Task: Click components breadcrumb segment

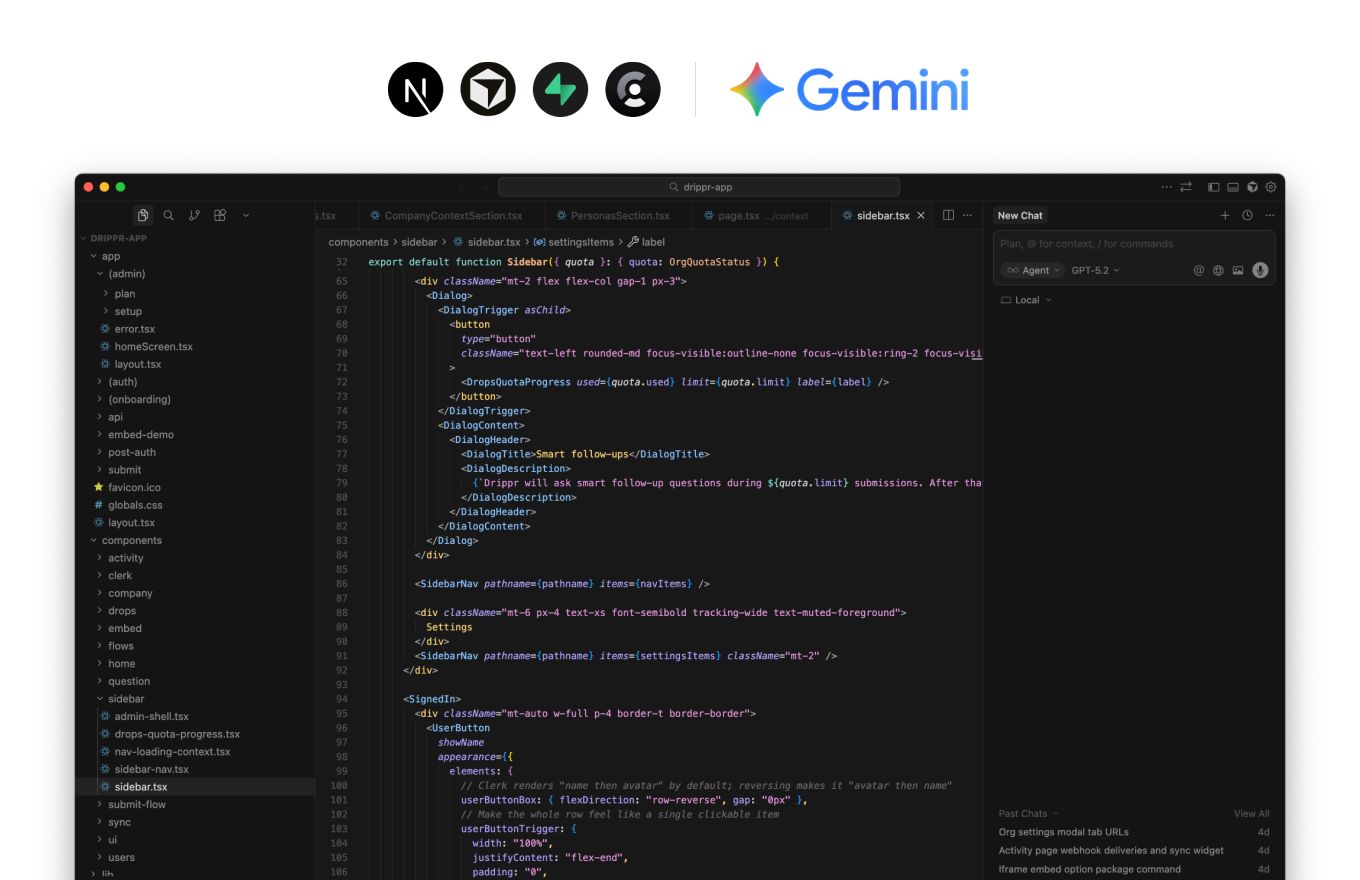Action: point(358,242)
